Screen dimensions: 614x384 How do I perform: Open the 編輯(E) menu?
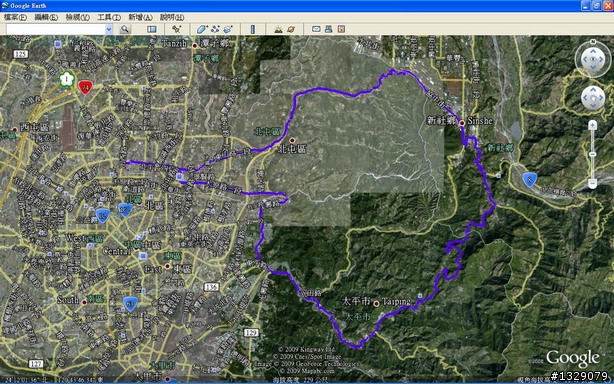(46, 17)
